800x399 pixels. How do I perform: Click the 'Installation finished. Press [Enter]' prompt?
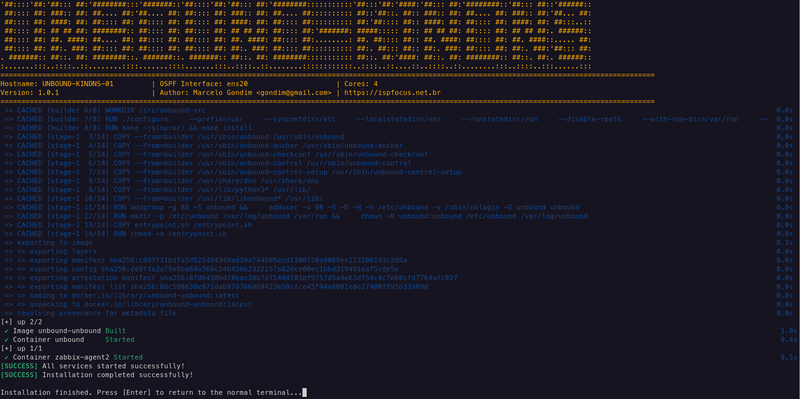(151, 393)
